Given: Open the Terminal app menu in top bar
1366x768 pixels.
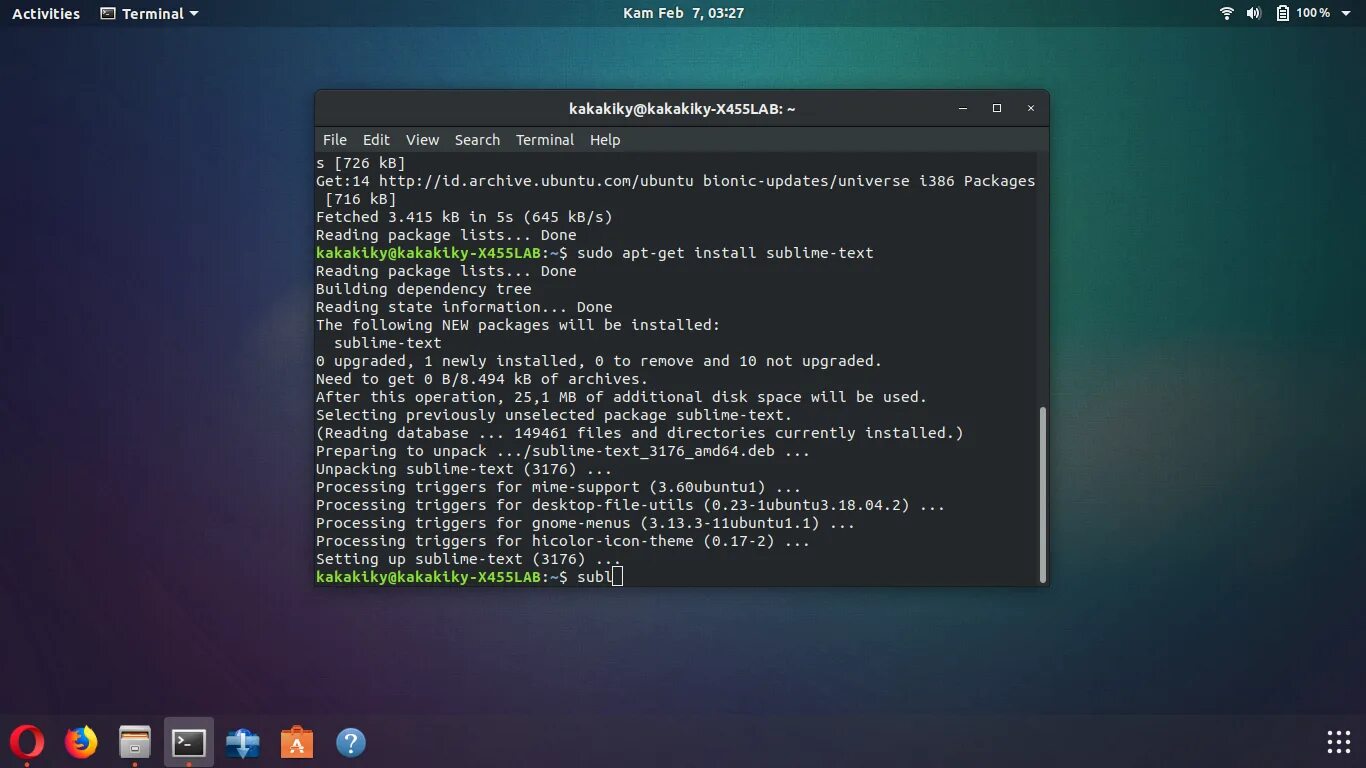Looking at the screenshot, I should tap(150, 13).
